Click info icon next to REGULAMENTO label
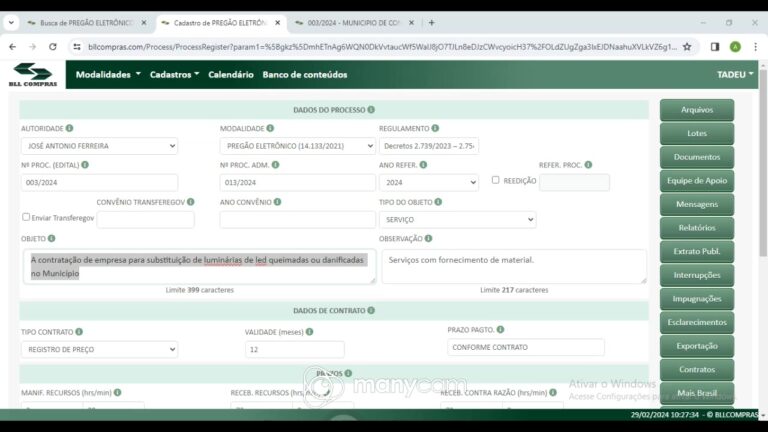Screen dimensions: 768x432 tap(435, 128)
